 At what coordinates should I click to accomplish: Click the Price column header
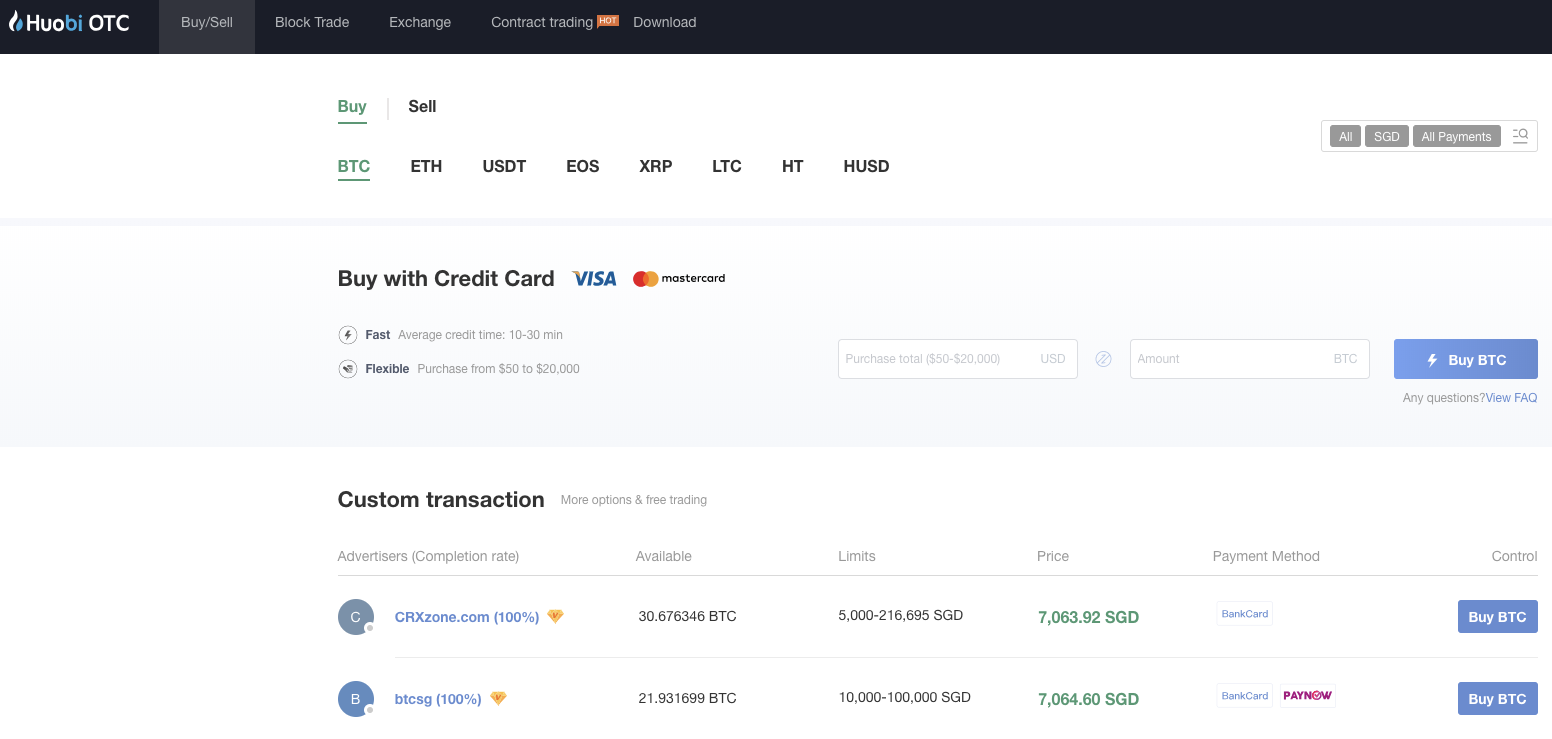coord(1053,556)
